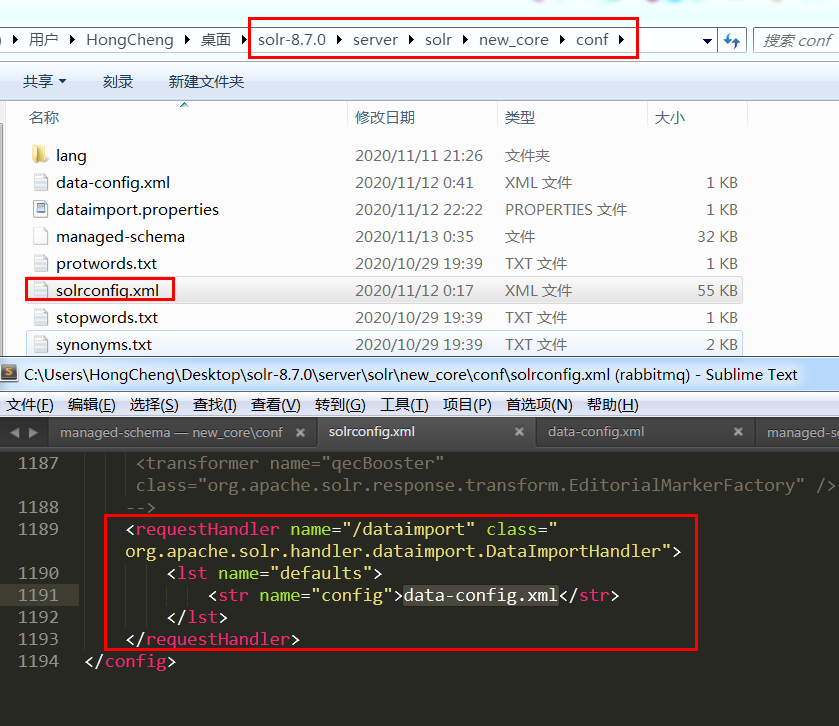This screenshot has width=839, height=726.
Task: Click the closing </config> tag text
Action: pos(130,661)
